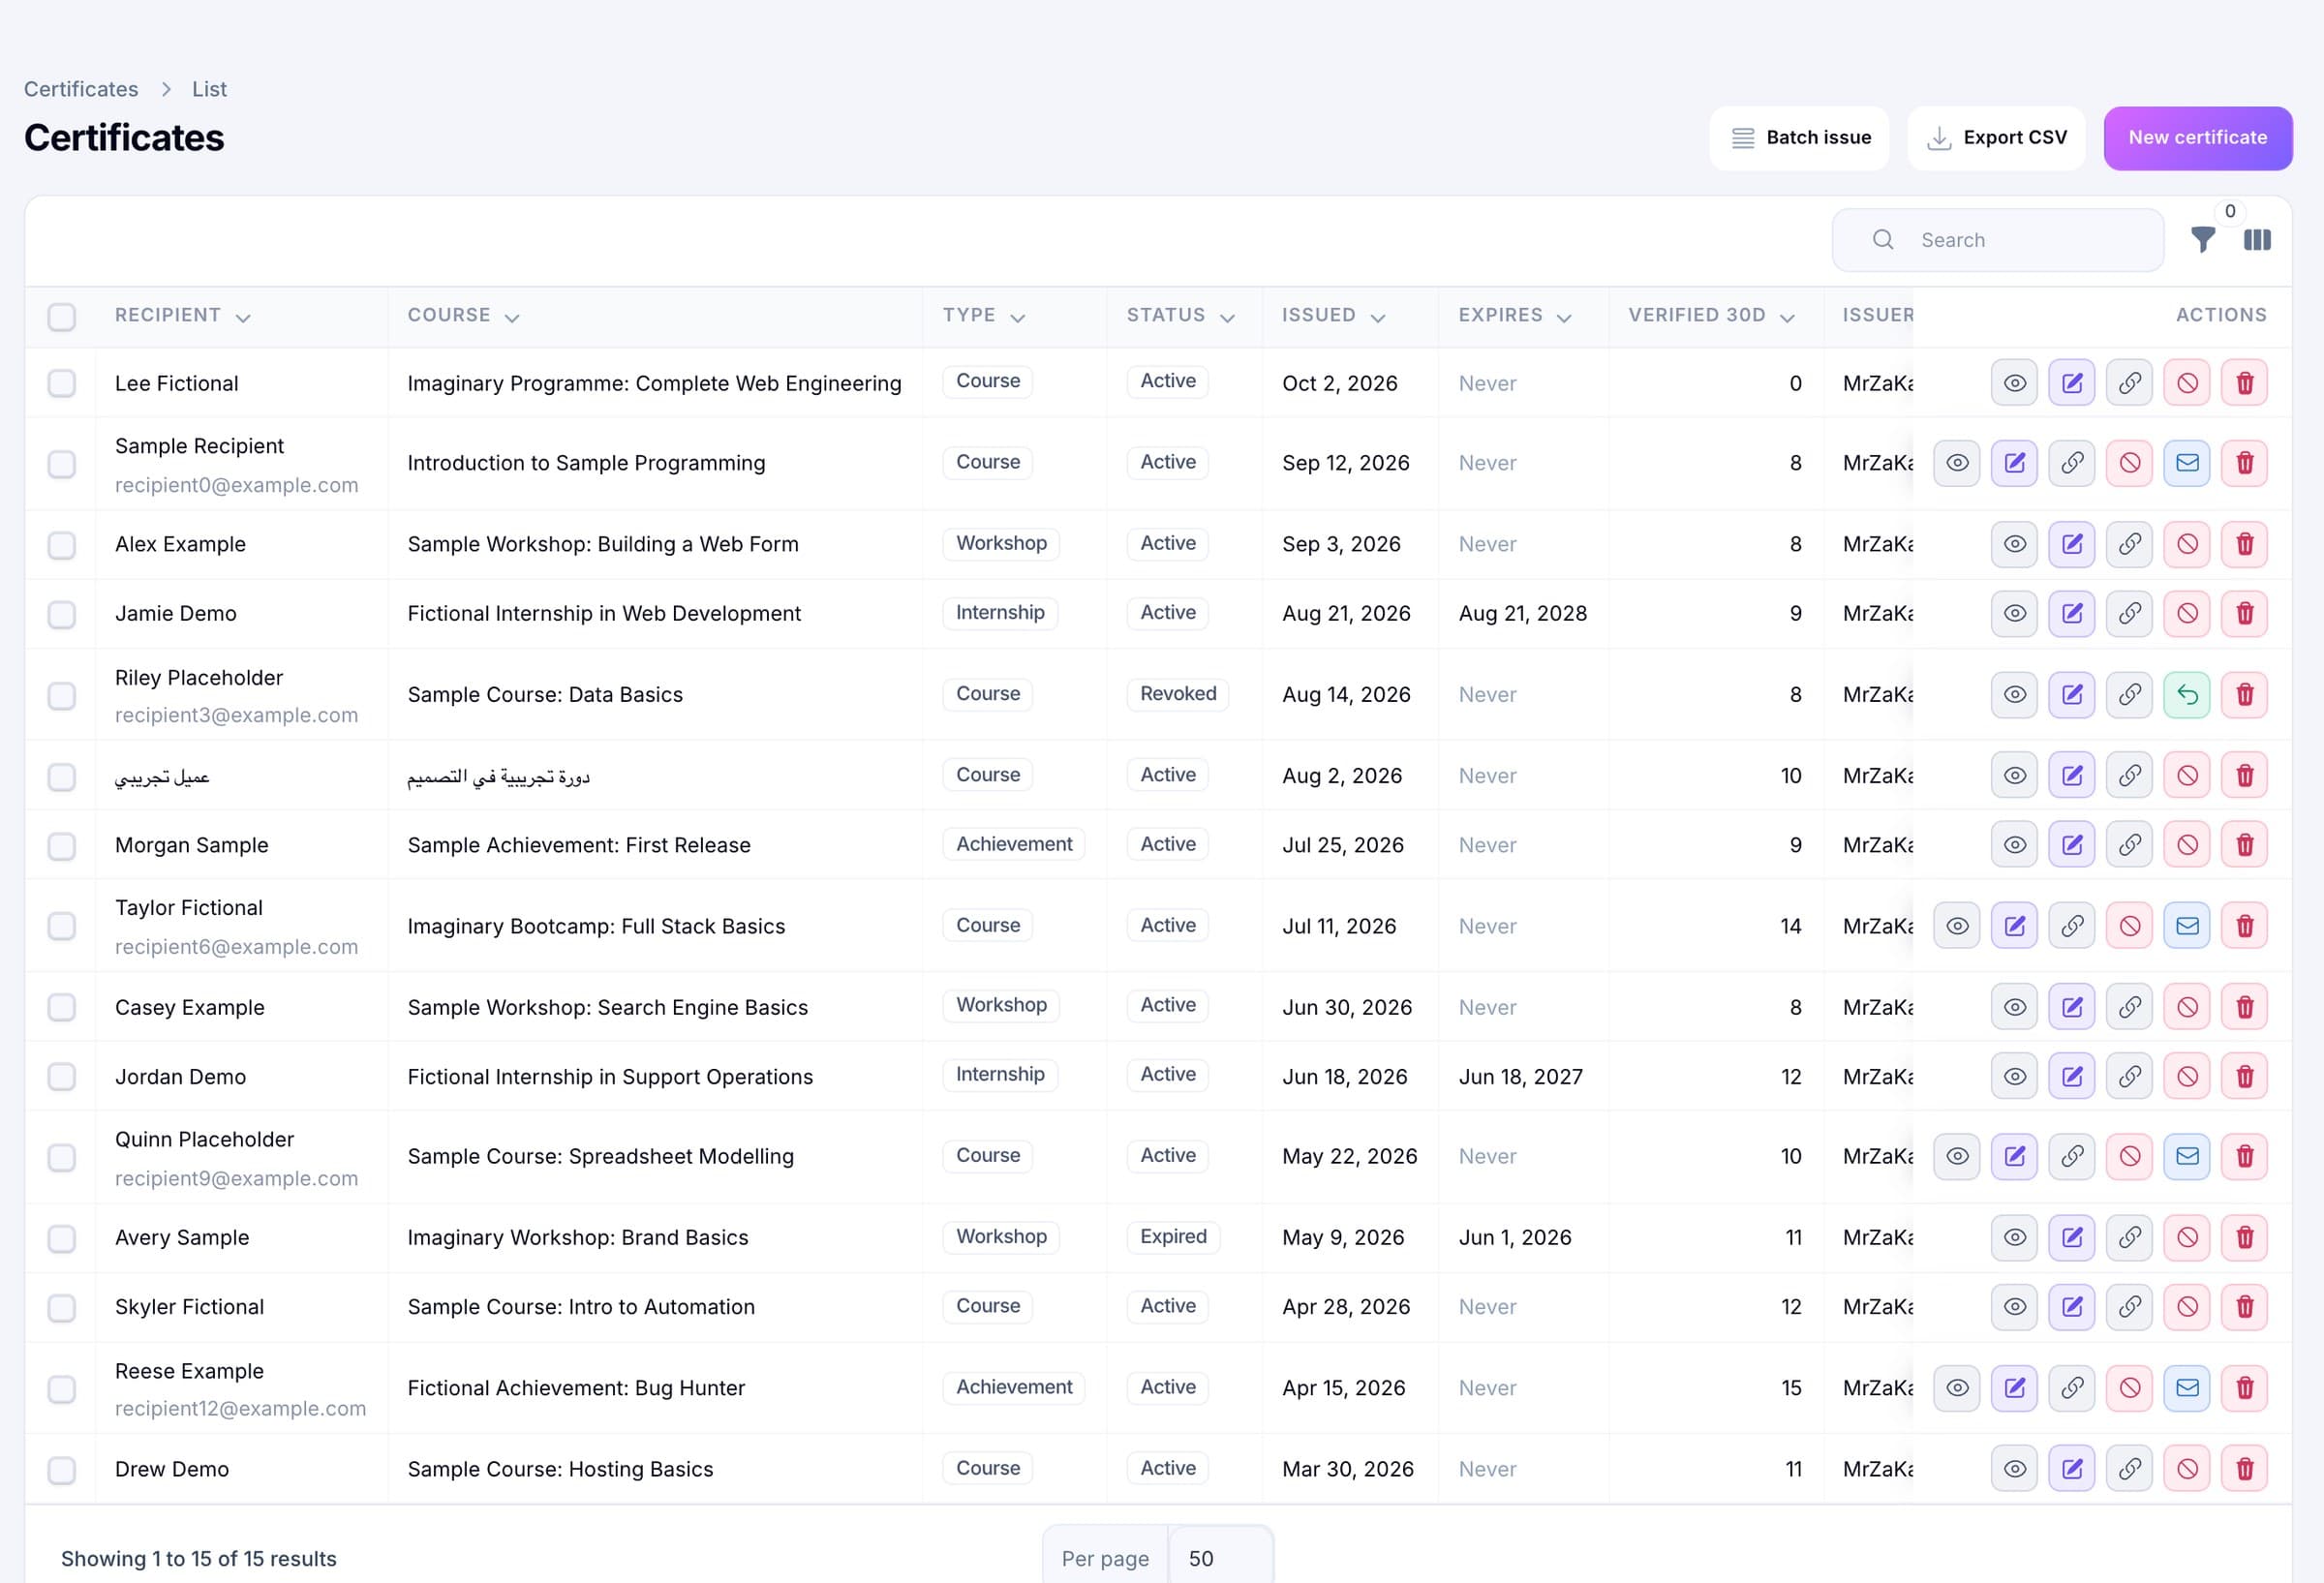Sort by Type column
The image size is (2324, 1583).
984,315
